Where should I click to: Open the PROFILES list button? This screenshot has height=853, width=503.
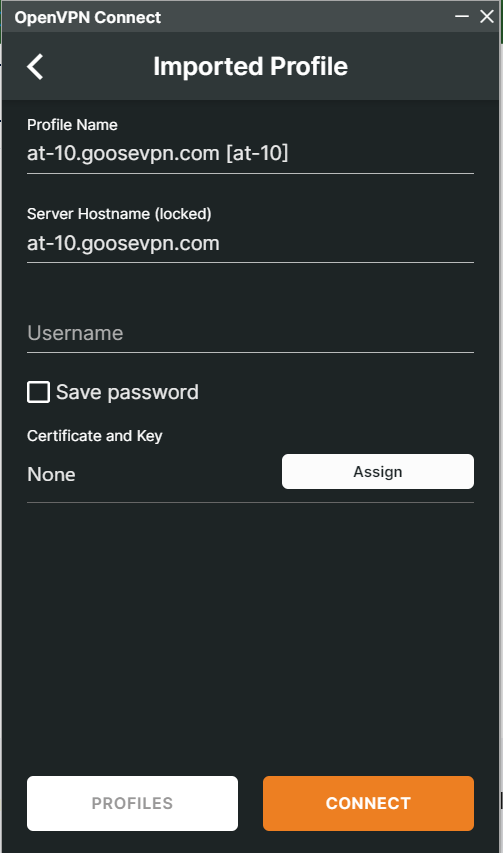pos(132,803)
